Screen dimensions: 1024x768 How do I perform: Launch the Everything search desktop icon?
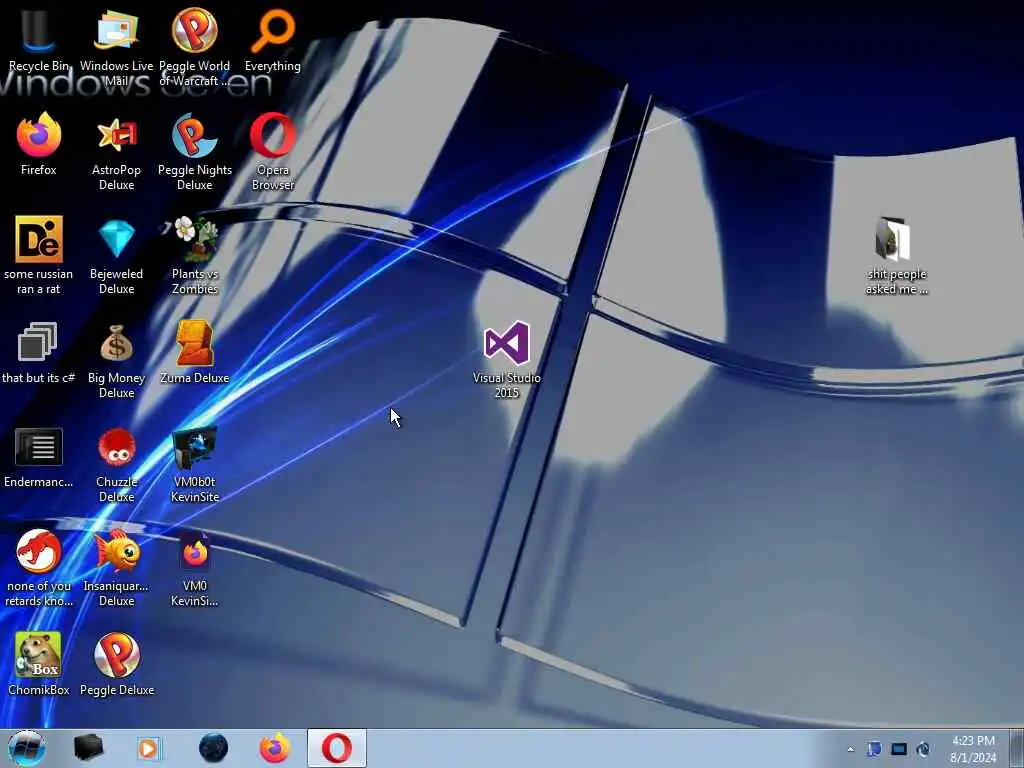click(x=273, y=31)
